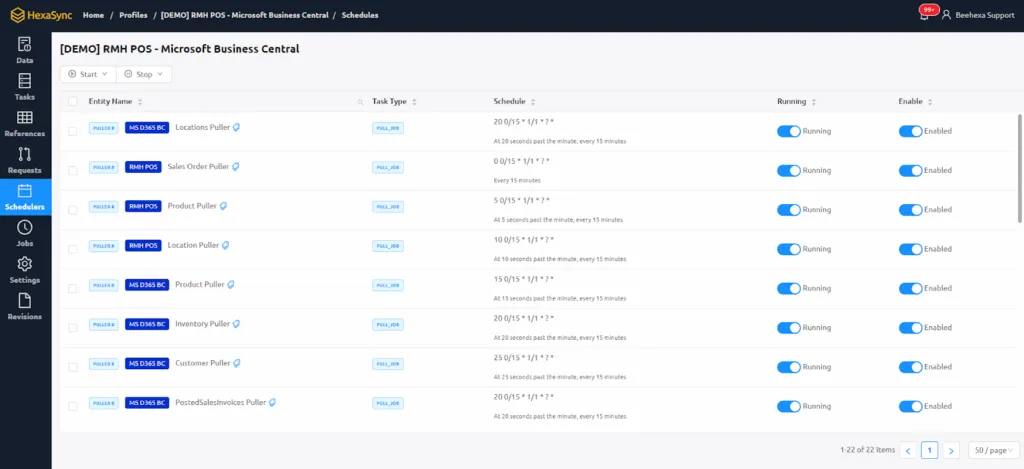Click the '1-22 of 22 items' text
The width and height of the screenshot is (1024, 469).
[x=867, y=450]
